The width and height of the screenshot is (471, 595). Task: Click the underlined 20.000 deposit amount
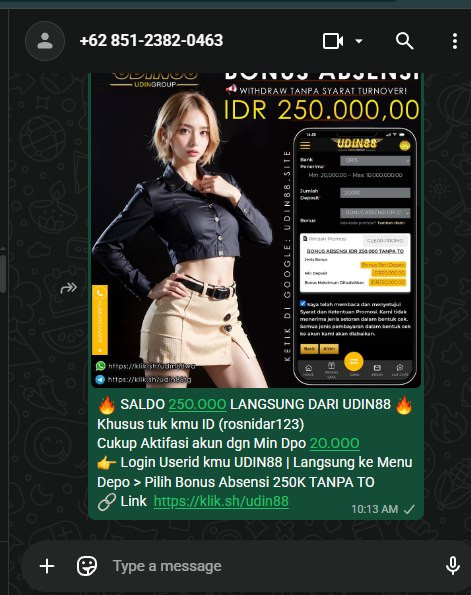point(334,443)
